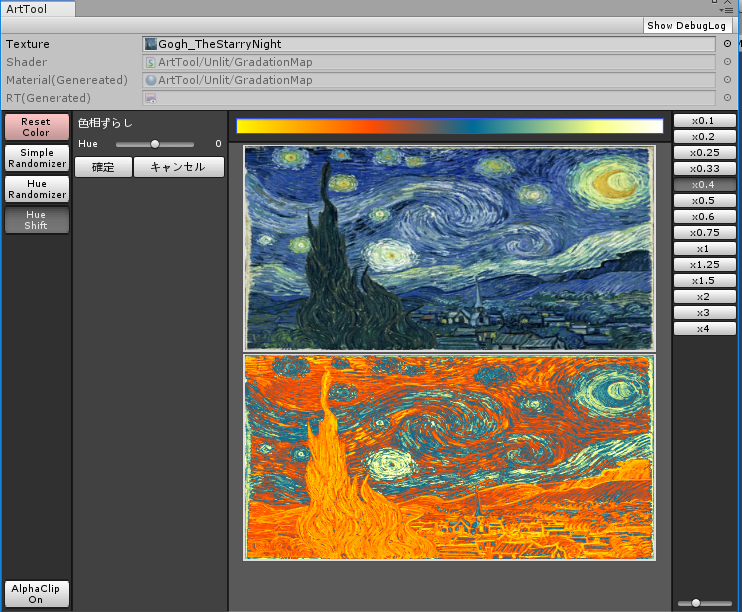The image size is (742, 612).
Task: Toggle Show DebugLog
Action: coord(686,26)
